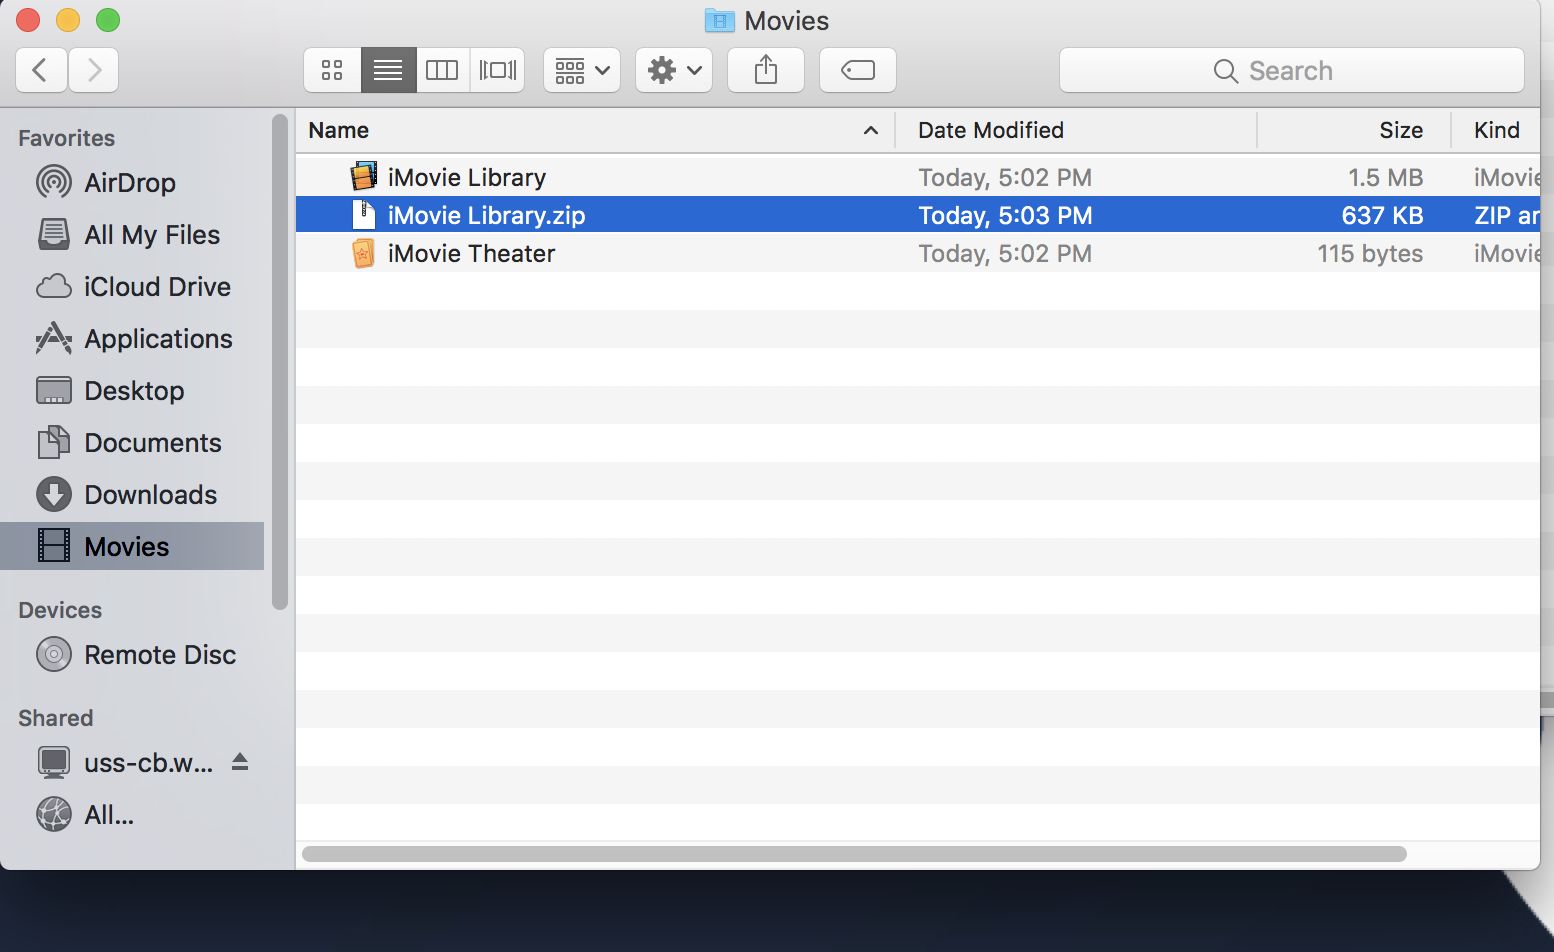Click inside the Search field
Image resolution: width=1554 pixels, height=952 pixels.
point(1292,70)
